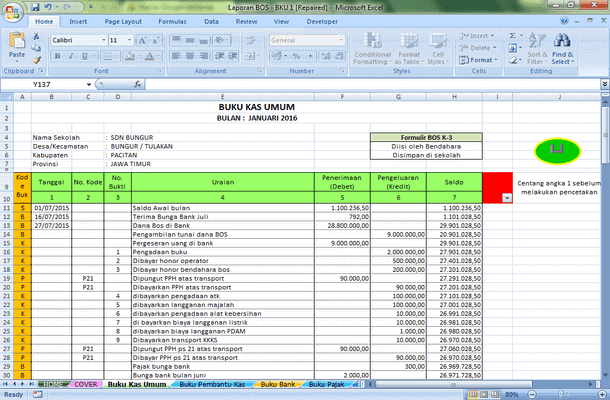This screenshot has width=610, height=400.
Task: Open filter dropdown in red cell
Action: 507,198
